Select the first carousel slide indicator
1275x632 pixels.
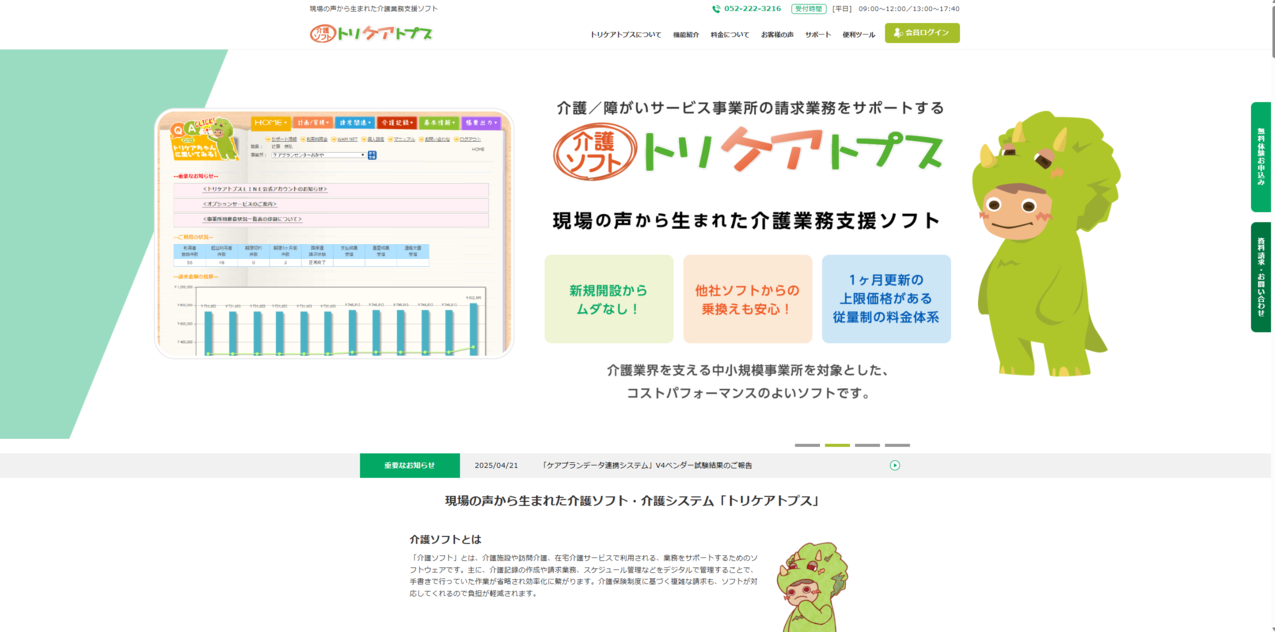tap(807, 445)
